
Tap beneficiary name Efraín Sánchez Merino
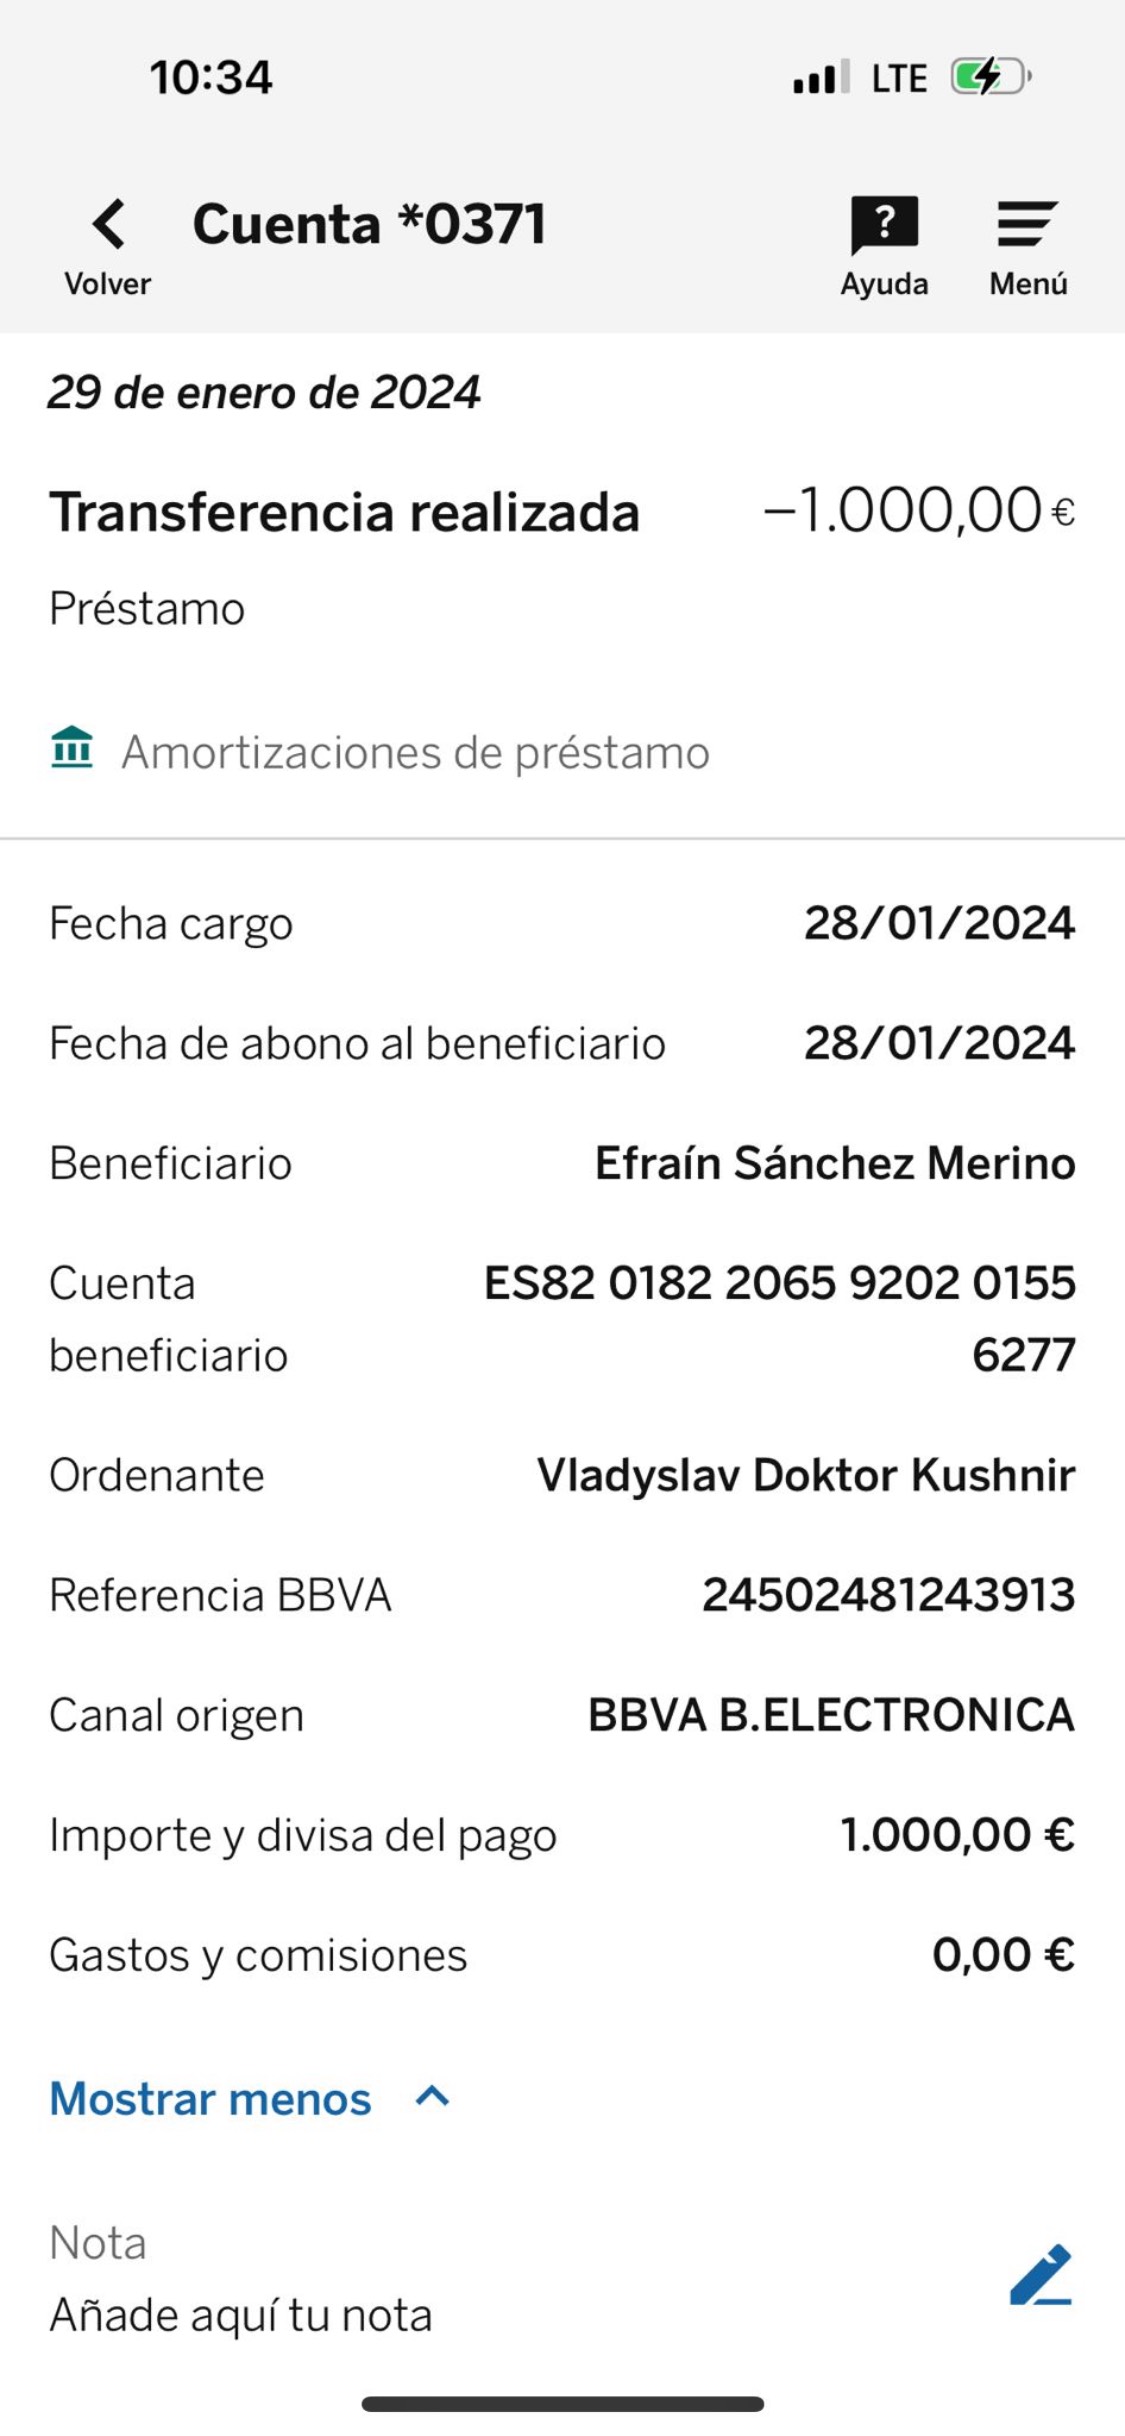(835, 1163)
